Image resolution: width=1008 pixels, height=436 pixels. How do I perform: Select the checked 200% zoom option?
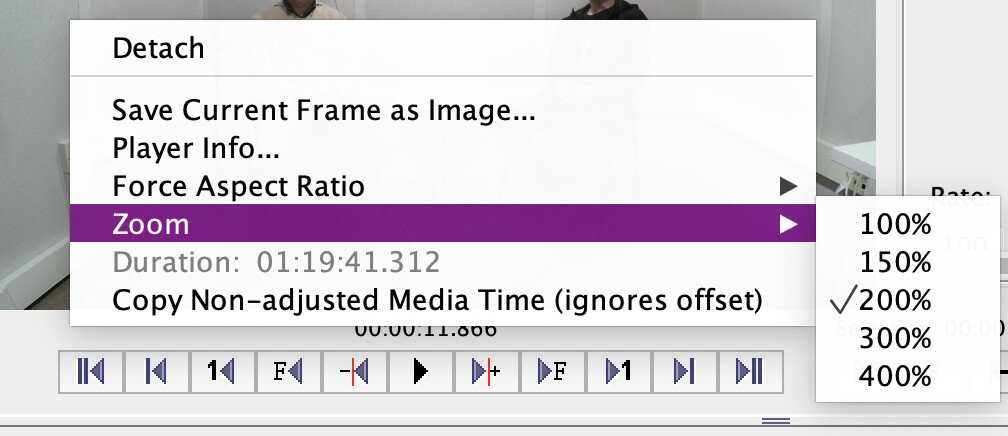(x=895, y=300)
